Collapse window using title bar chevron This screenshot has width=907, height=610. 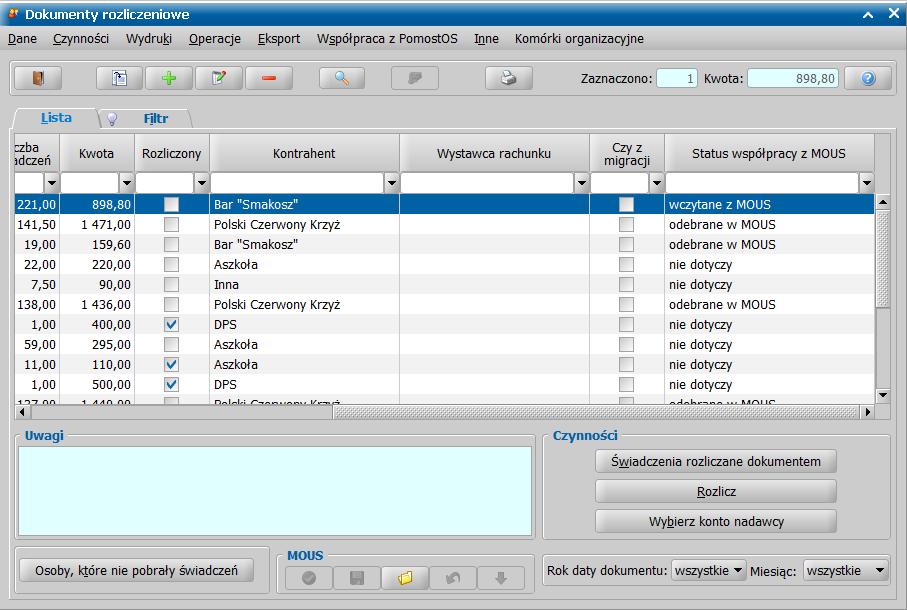868,14
